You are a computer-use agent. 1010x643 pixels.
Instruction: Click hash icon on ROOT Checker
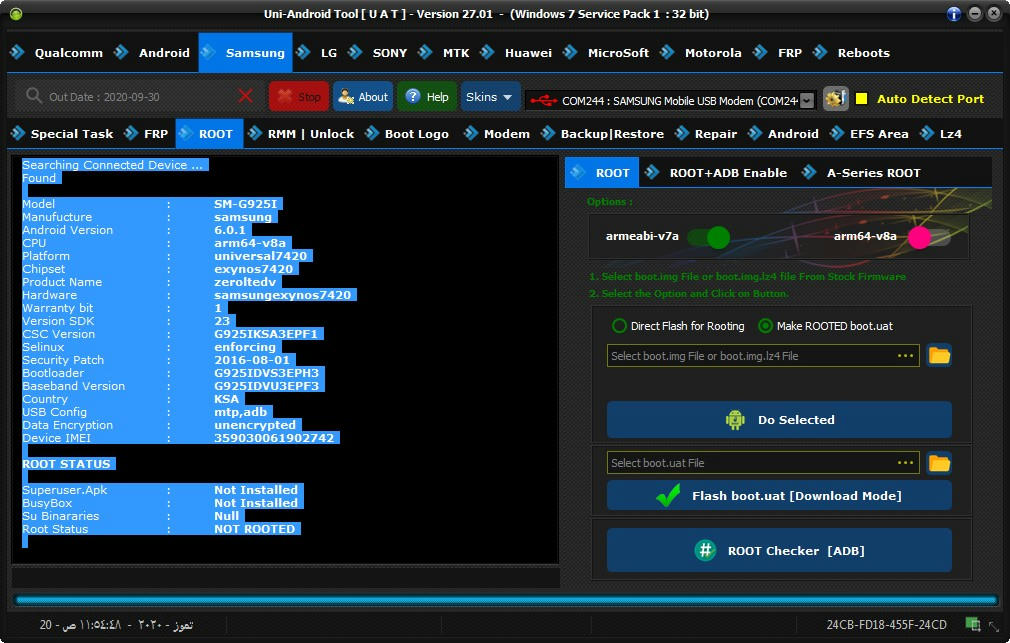705,550
